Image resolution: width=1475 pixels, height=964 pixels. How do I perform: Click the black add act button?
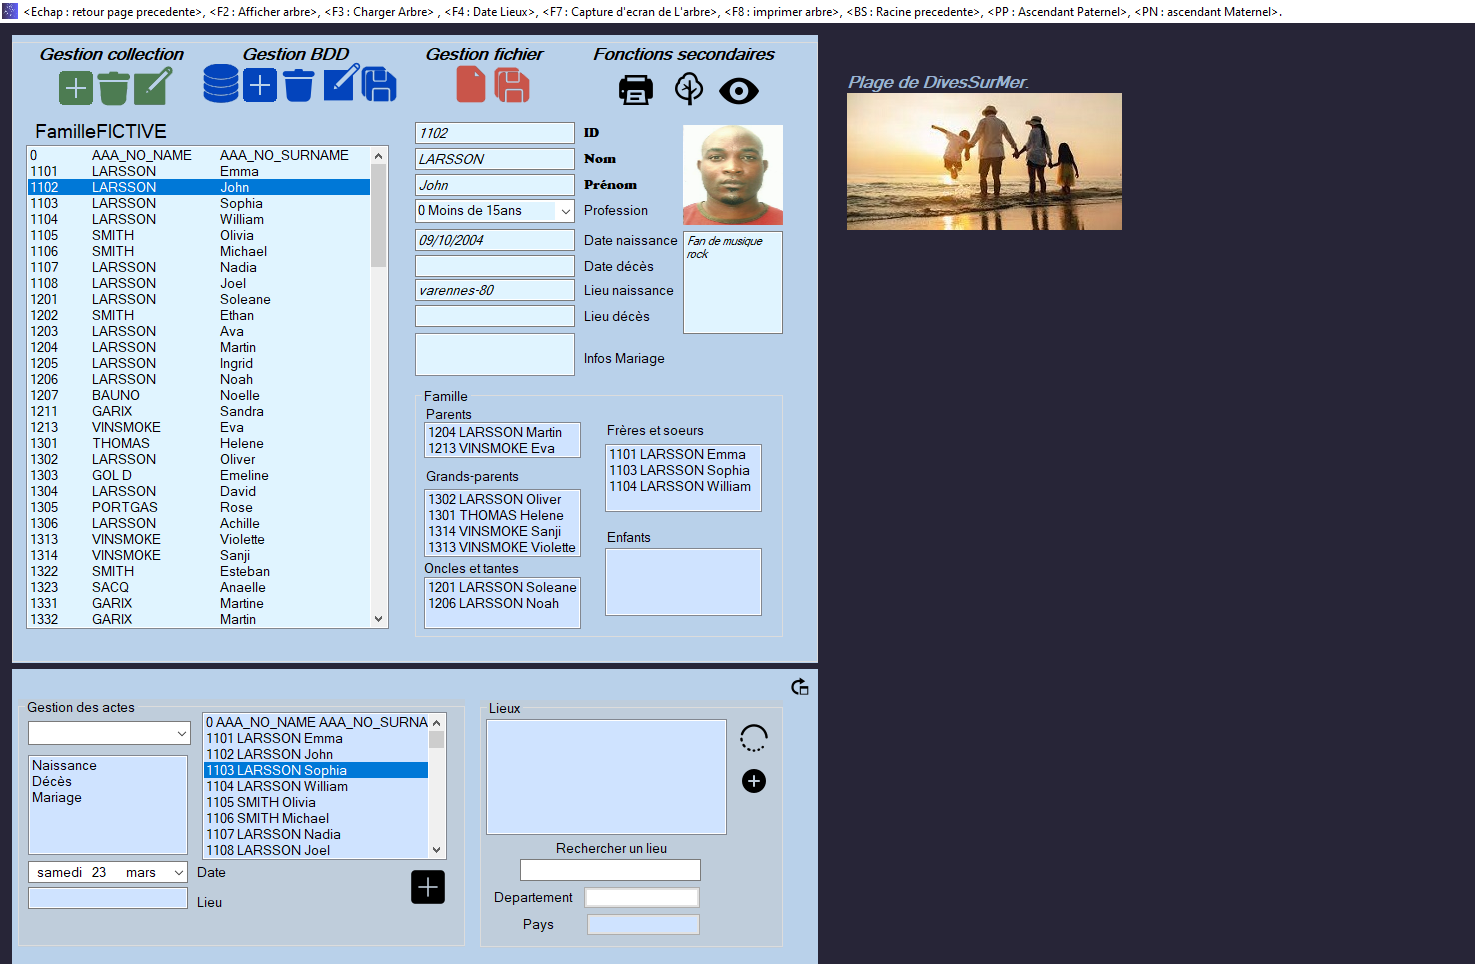(x=428, y=887)
